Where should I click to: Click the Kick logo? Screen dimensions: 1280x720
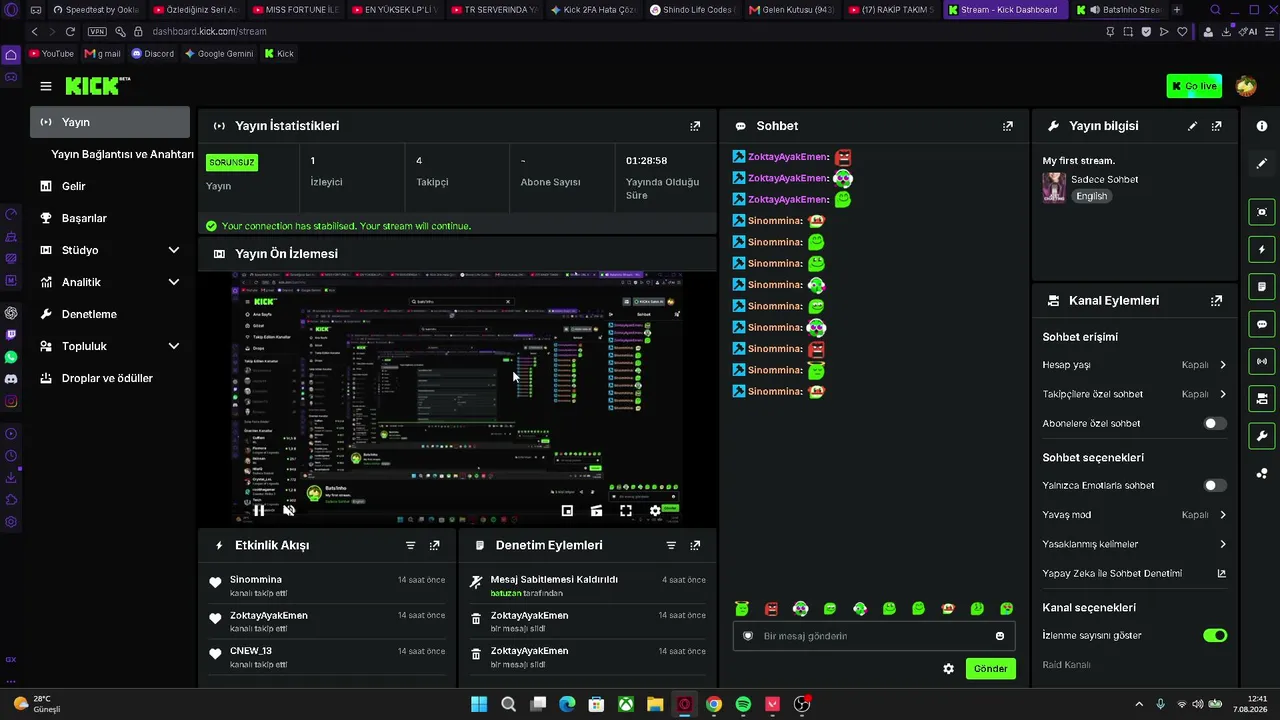click(x=98, y=86)
